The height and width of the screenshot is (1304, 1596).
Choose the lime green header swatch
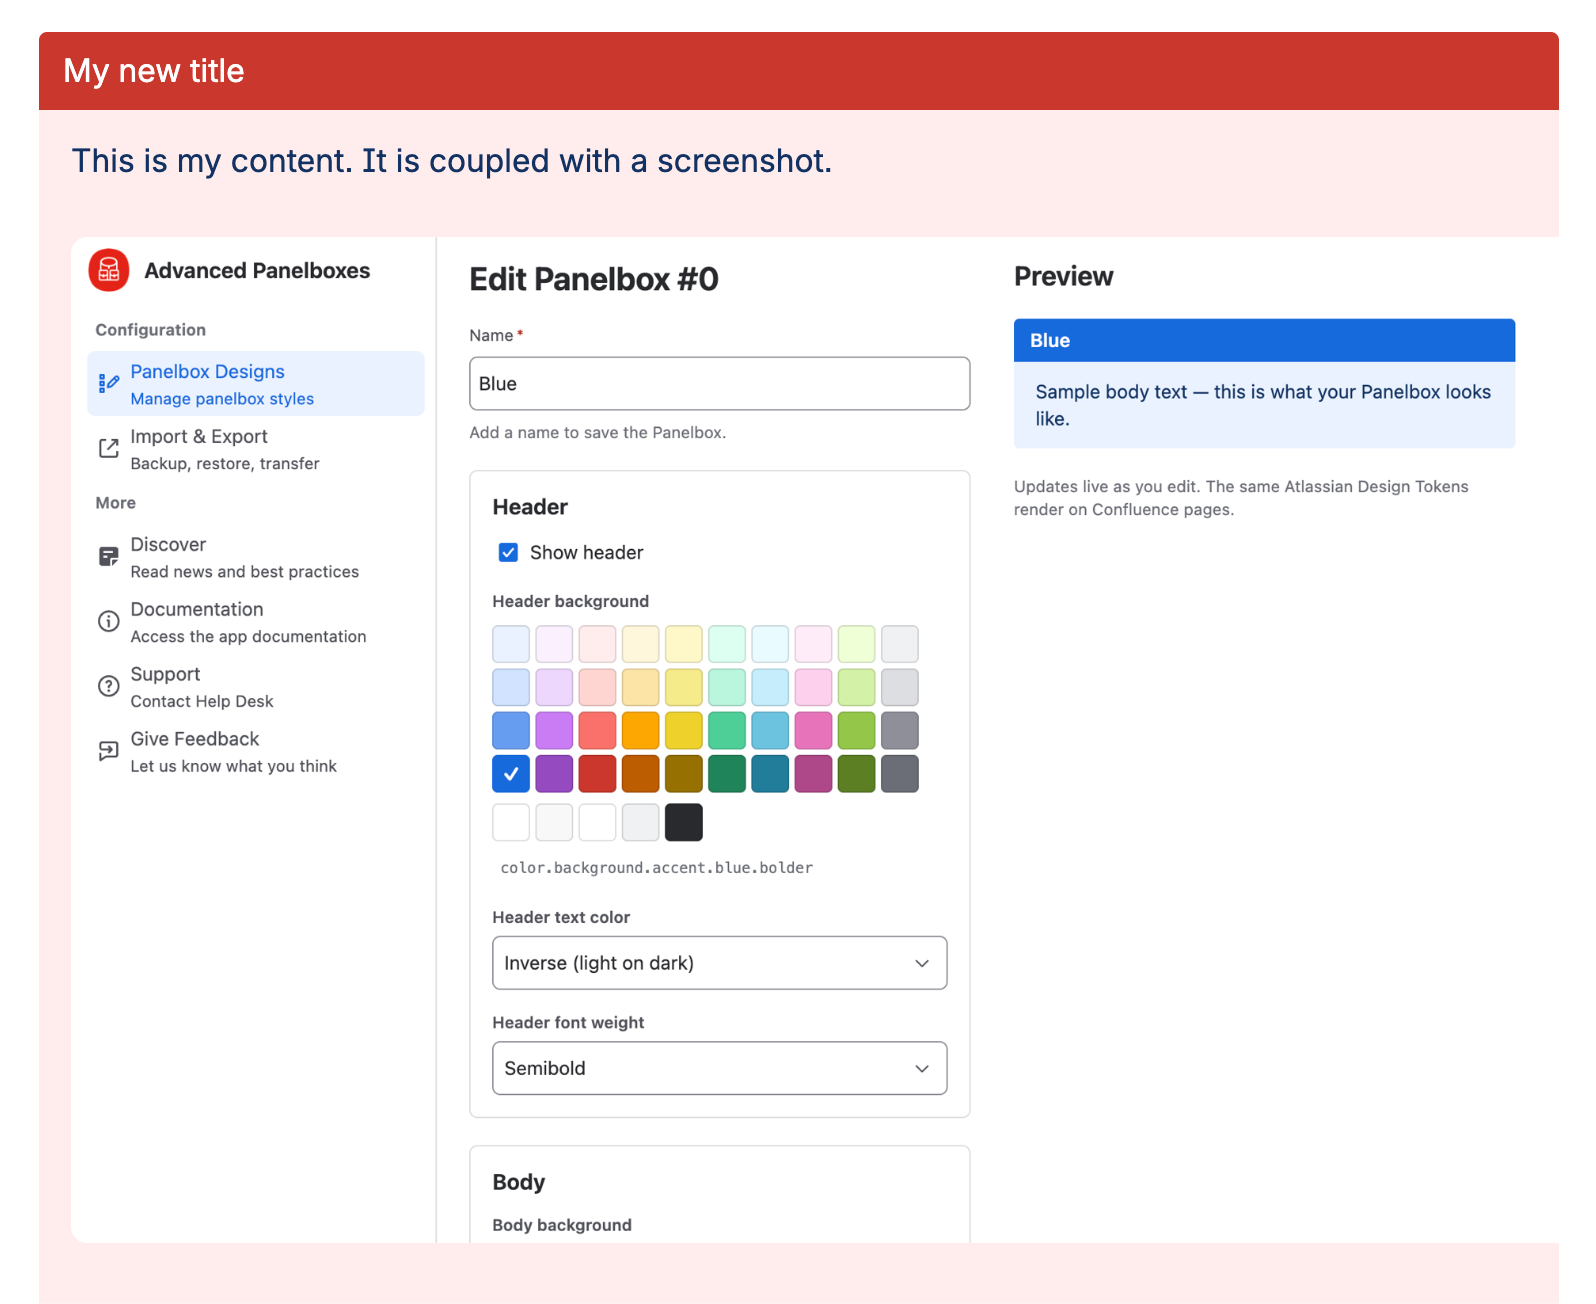pyautogui.click(x=856, y=731)
